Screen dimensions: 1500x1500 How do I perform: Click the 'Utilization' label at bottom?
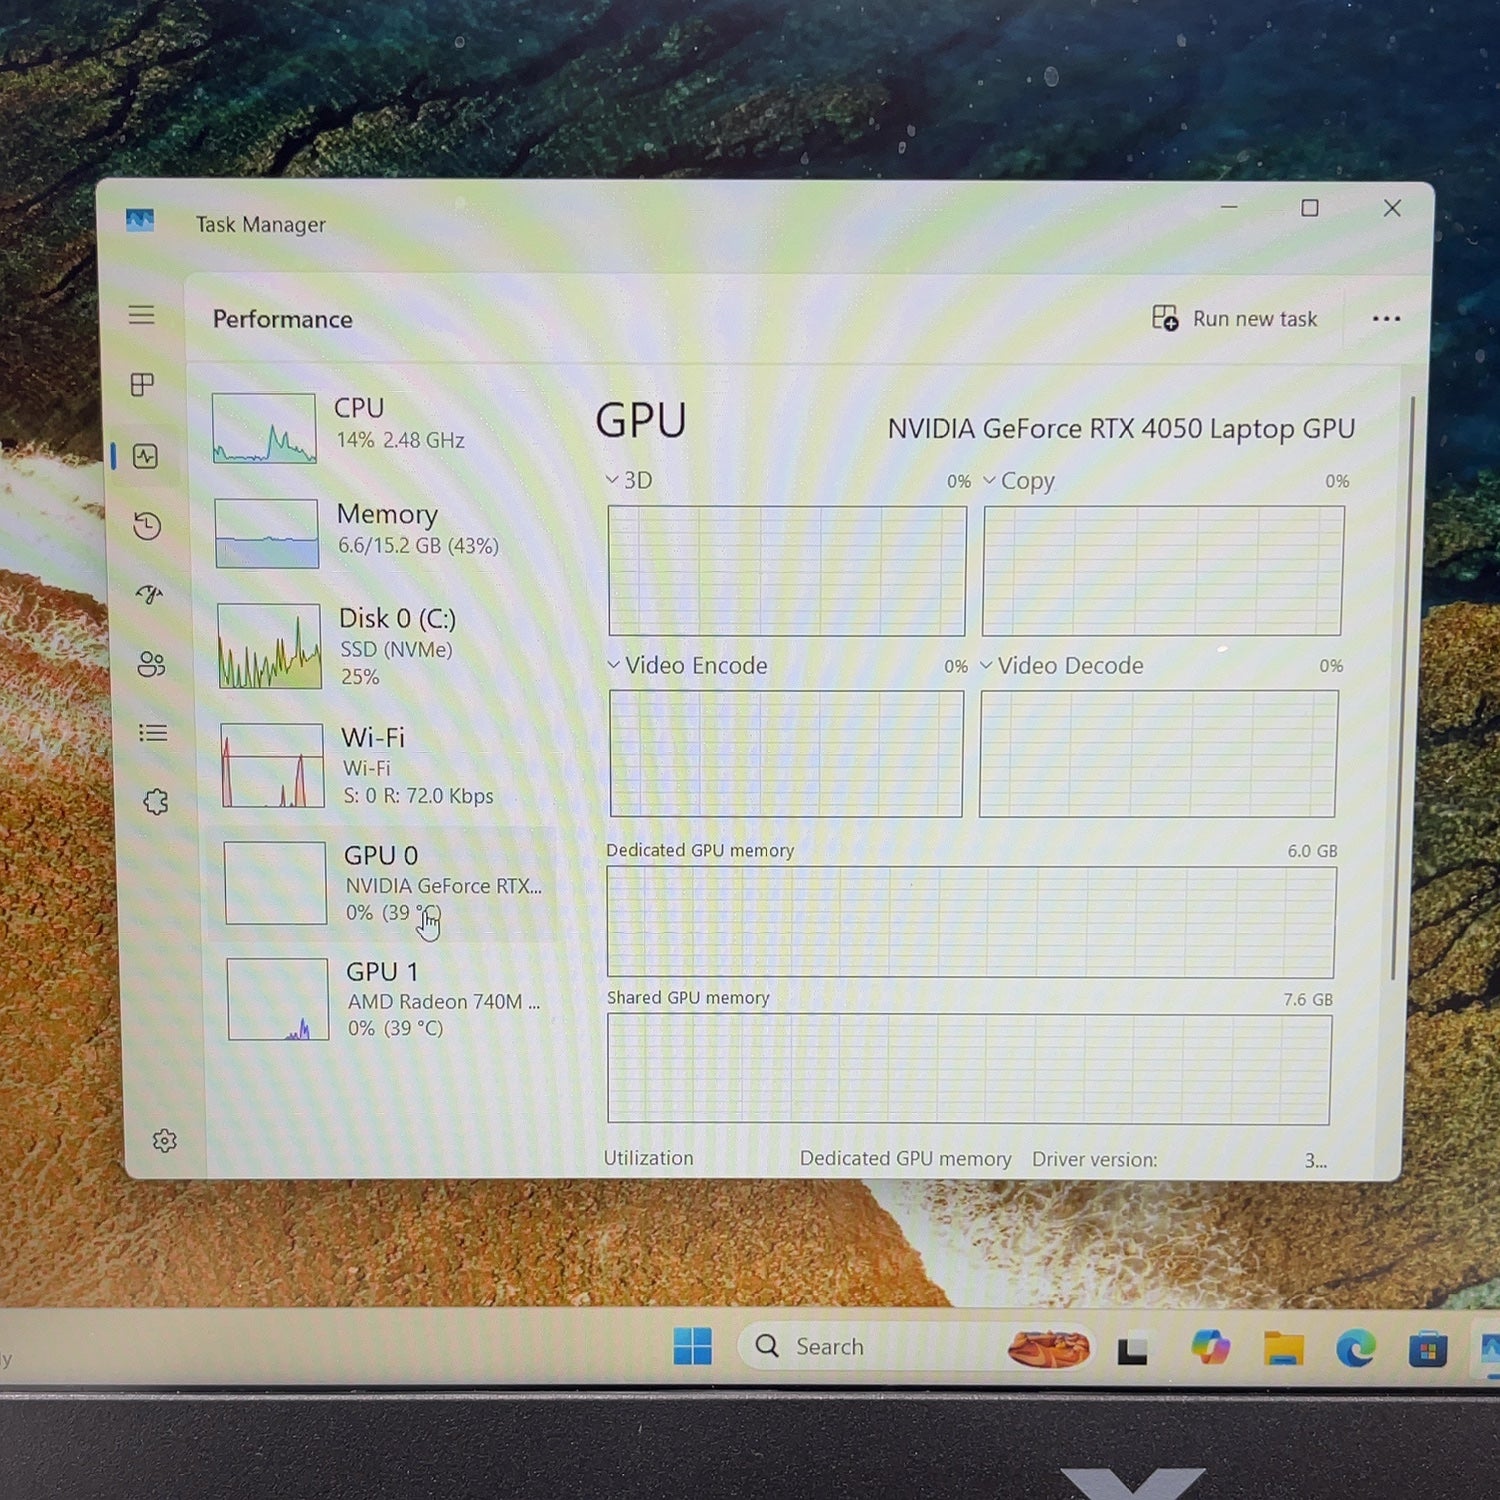(x=648, y=1158)
